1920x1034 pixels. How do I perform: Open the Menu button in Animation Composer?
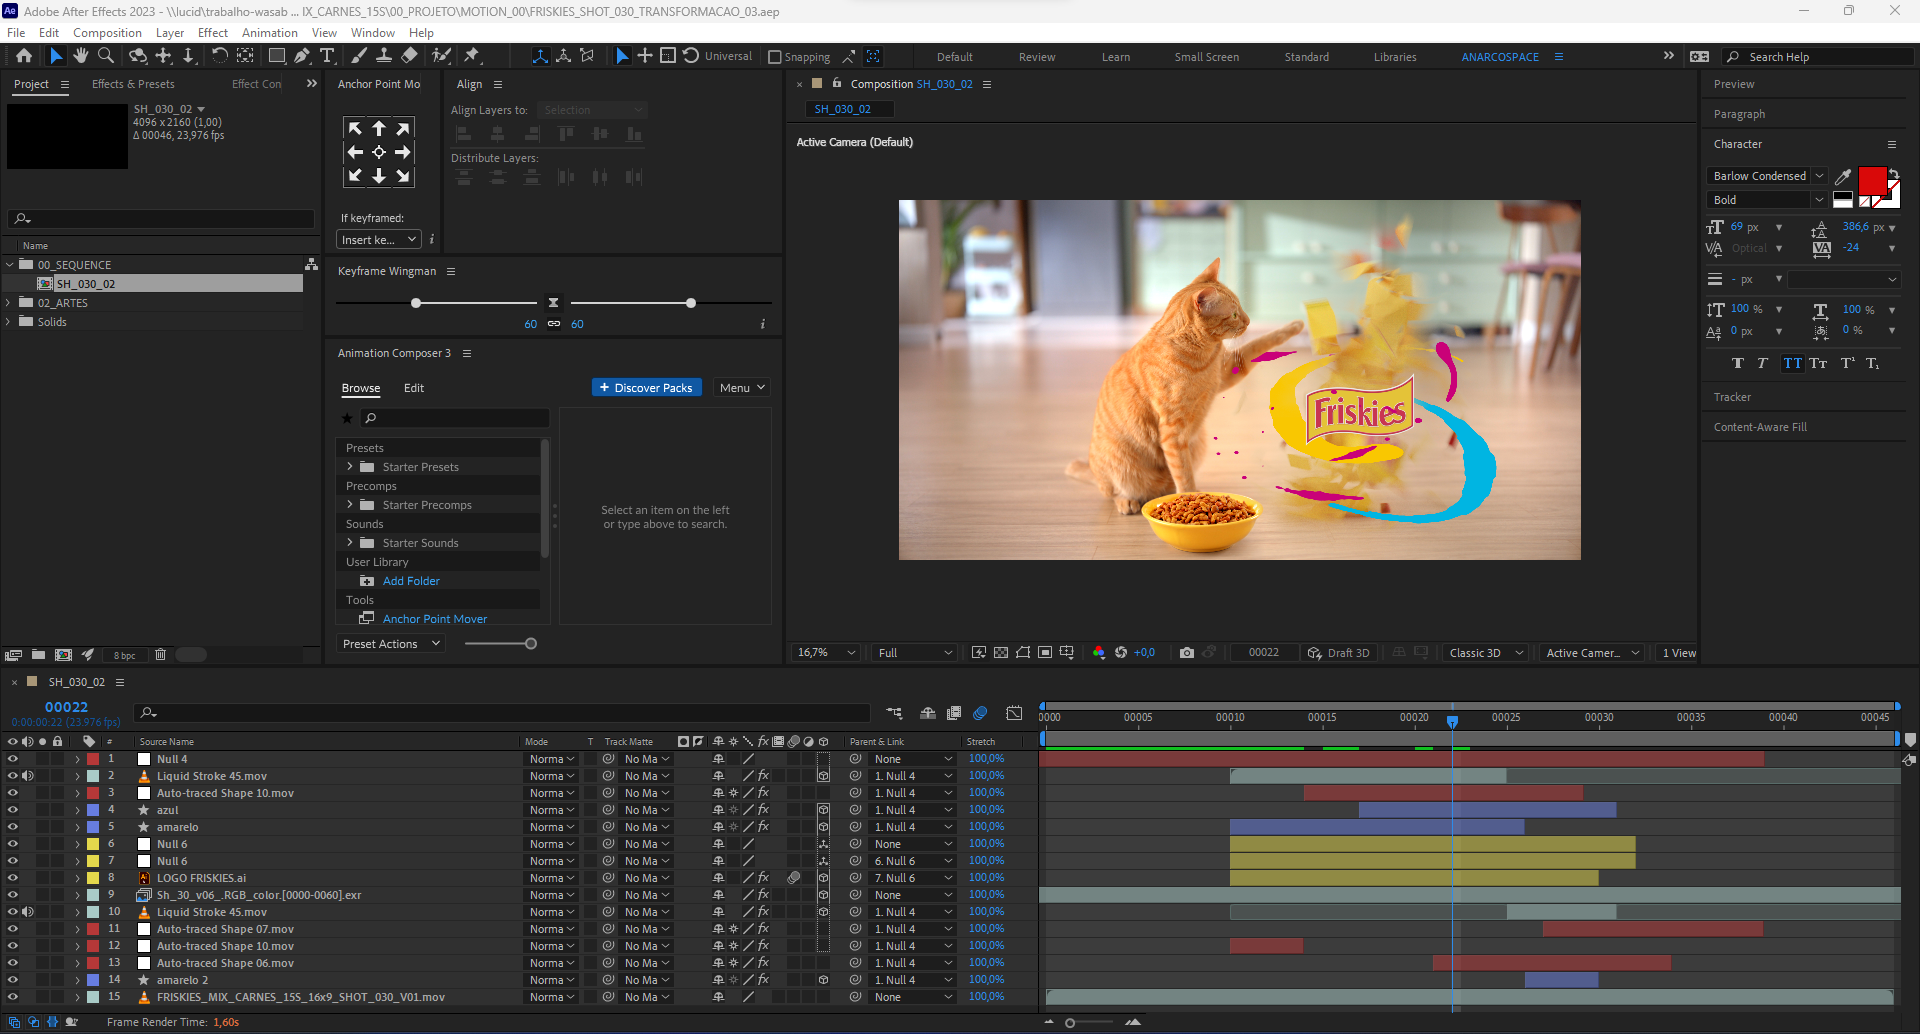coord(741,388)
